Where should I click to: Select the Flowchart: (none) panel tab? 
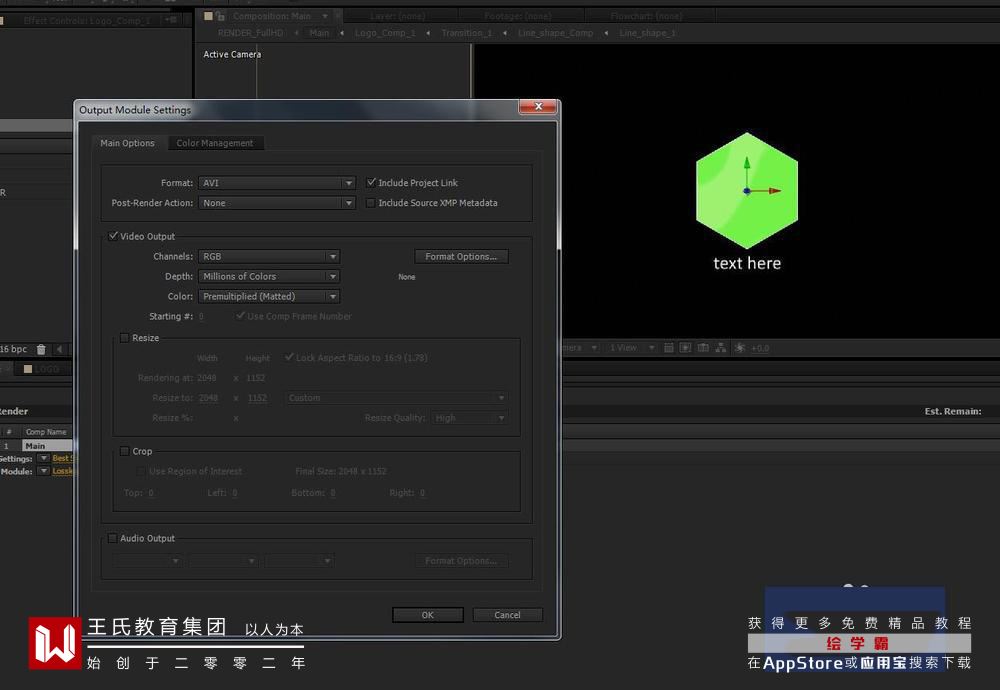coord(646,16)
